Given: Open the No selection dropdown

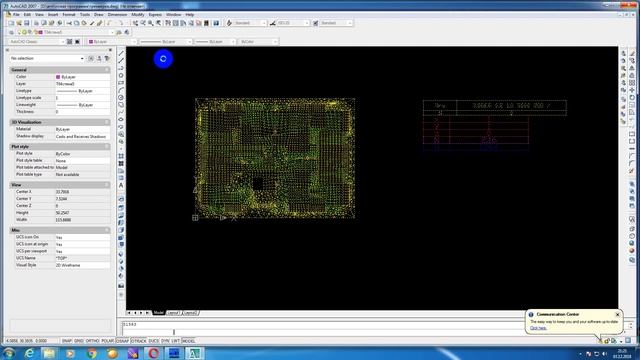Looking at the screenshot, I should tap(47, 58).
